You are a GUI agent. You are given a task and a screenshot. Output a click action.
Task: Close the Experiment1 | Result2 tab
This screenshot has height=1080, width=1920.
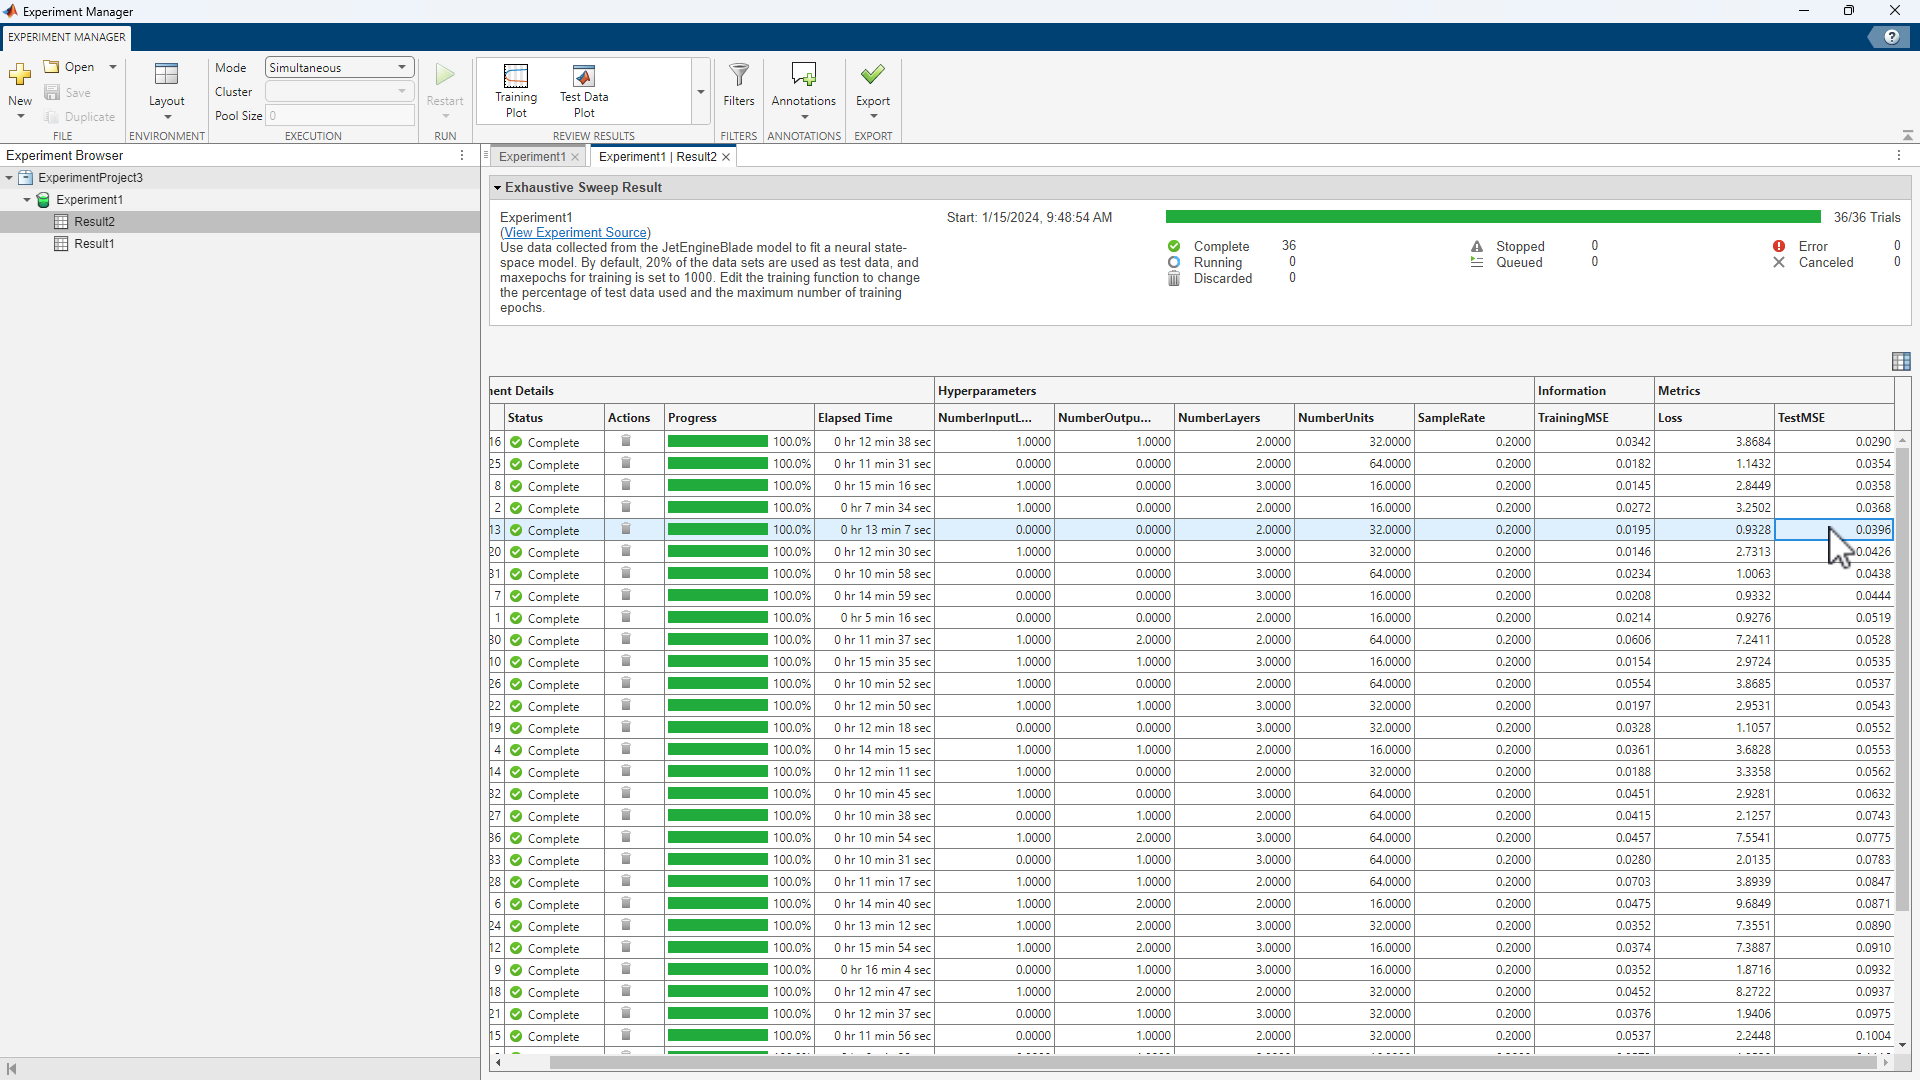coord(726,157)
